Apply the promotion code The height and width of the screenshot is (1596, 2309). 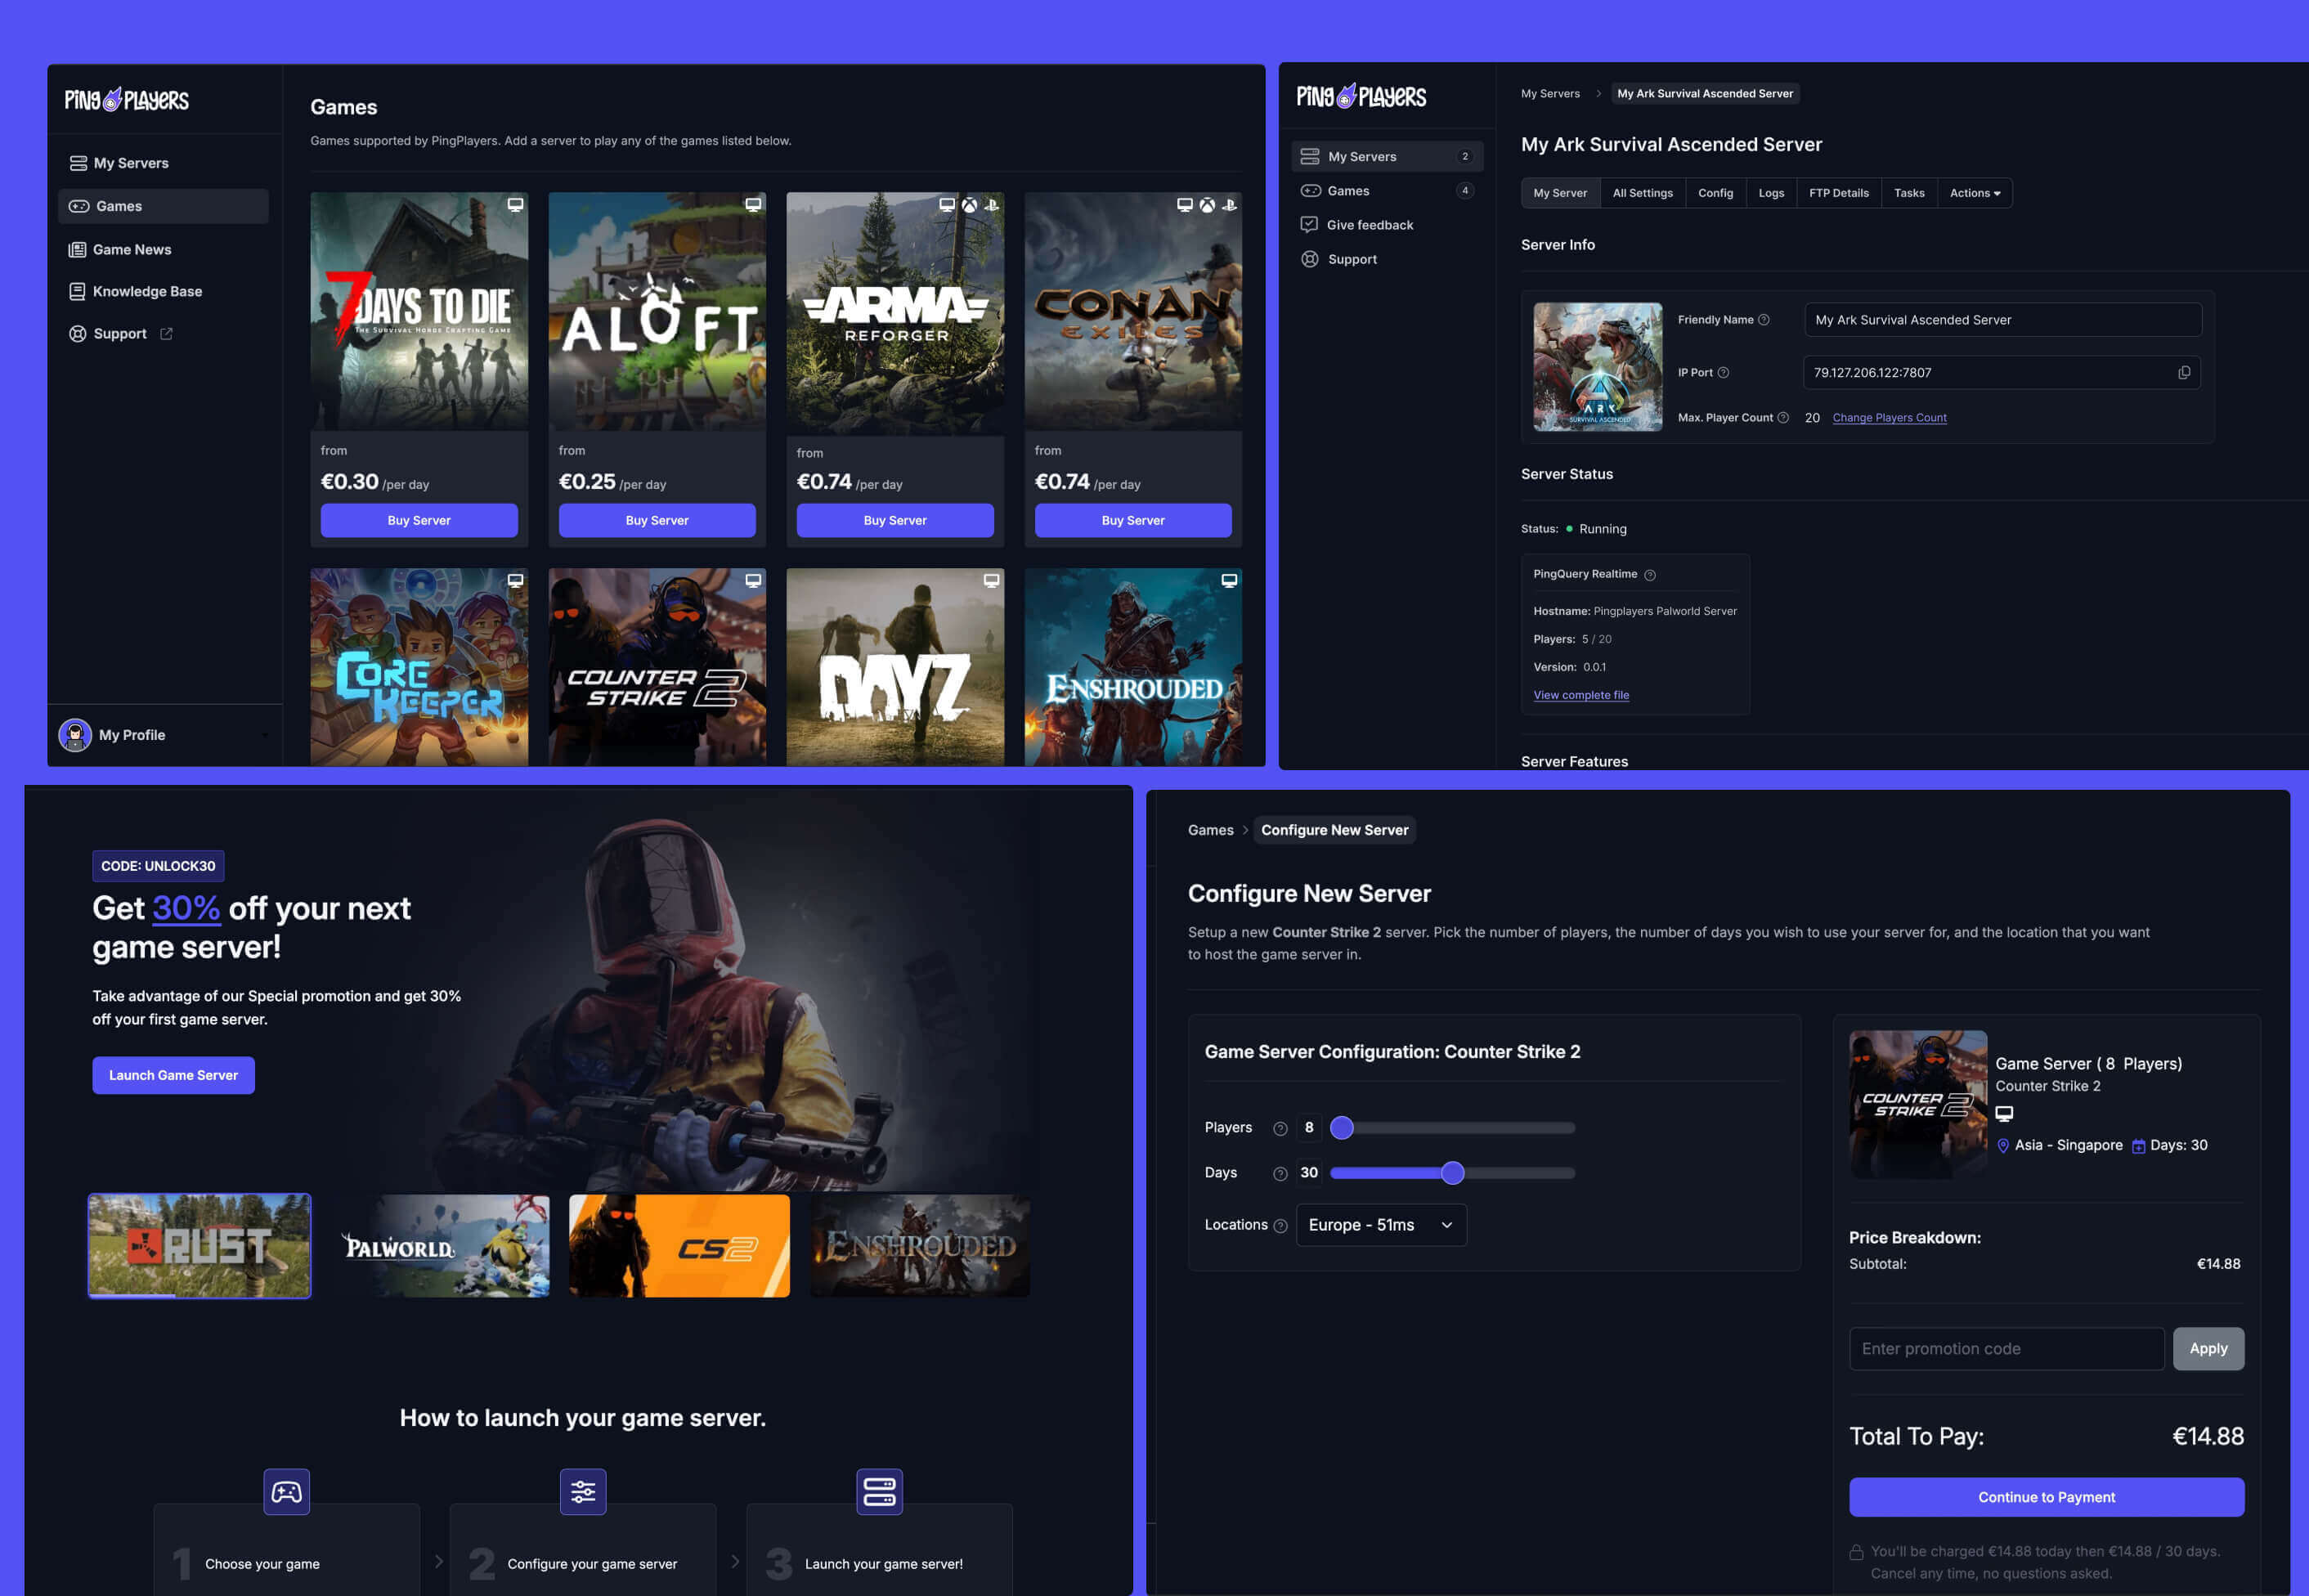pos(2208,1349)
